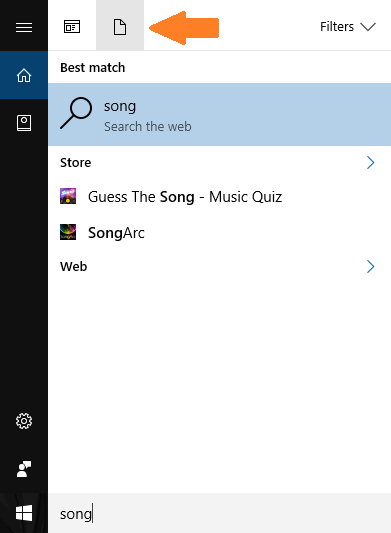391x533 pixels.
Task: Open the Cortana Notebook icon
Action: point(24,123)
